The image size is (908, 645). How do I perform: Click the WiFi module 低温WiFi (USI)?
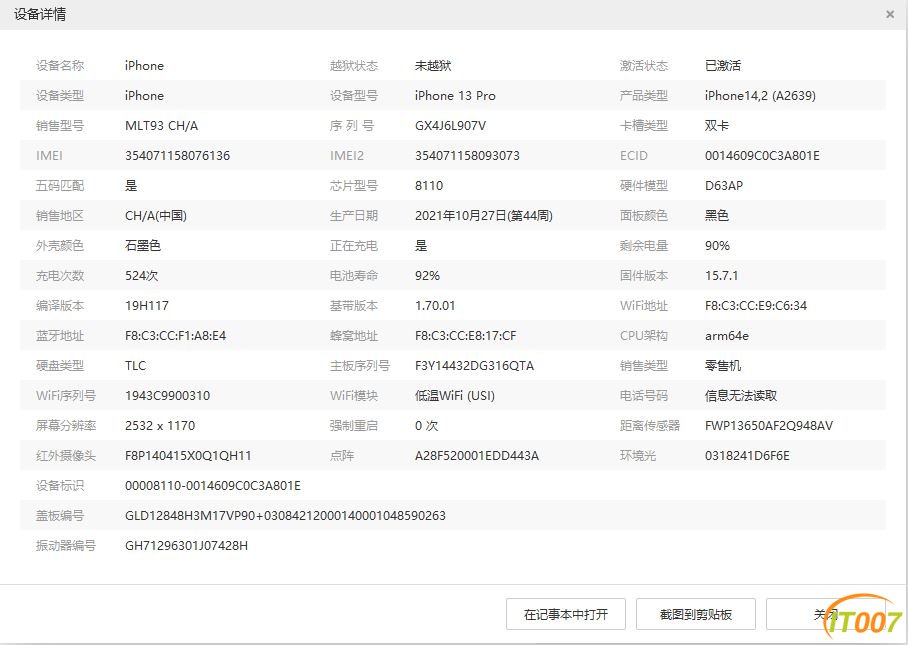coord(455,397)
